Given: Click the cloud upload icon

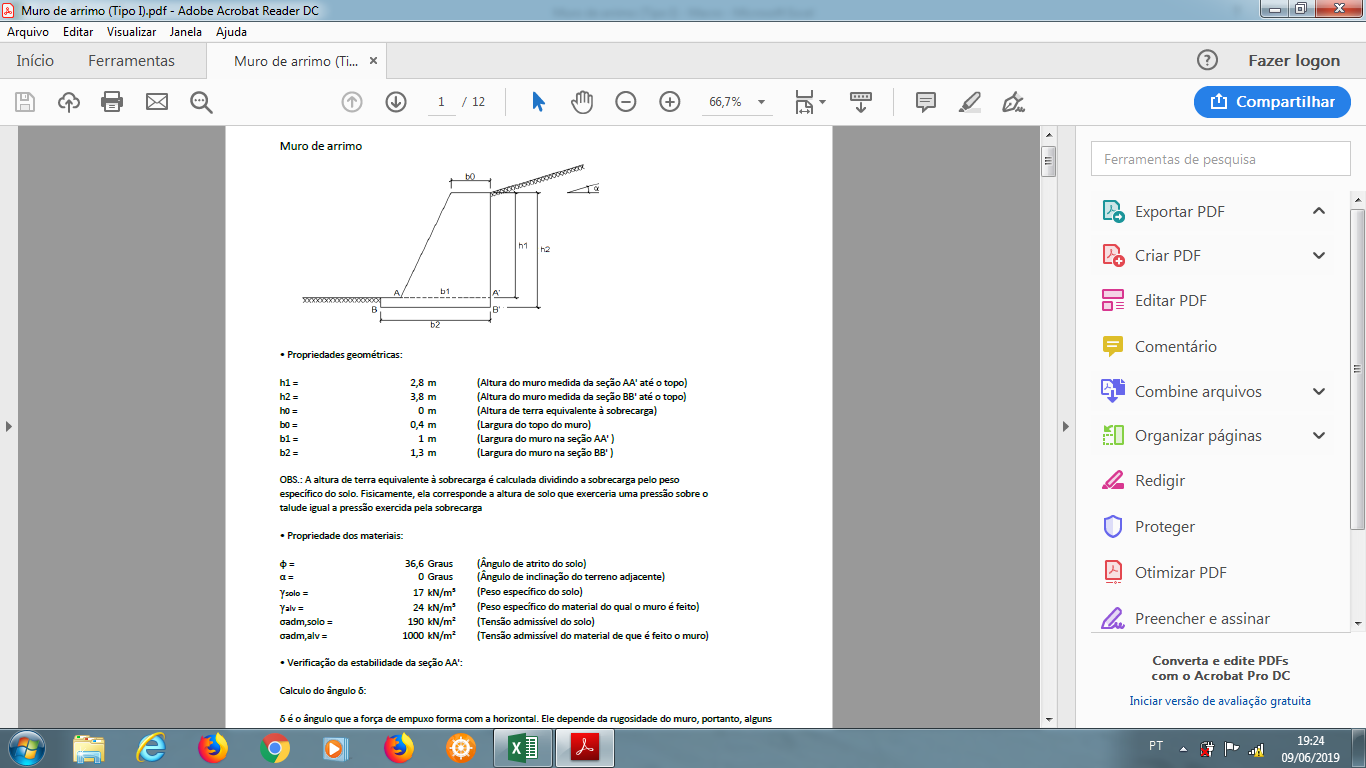Looking at the screenshot, I should click(69, 102).
